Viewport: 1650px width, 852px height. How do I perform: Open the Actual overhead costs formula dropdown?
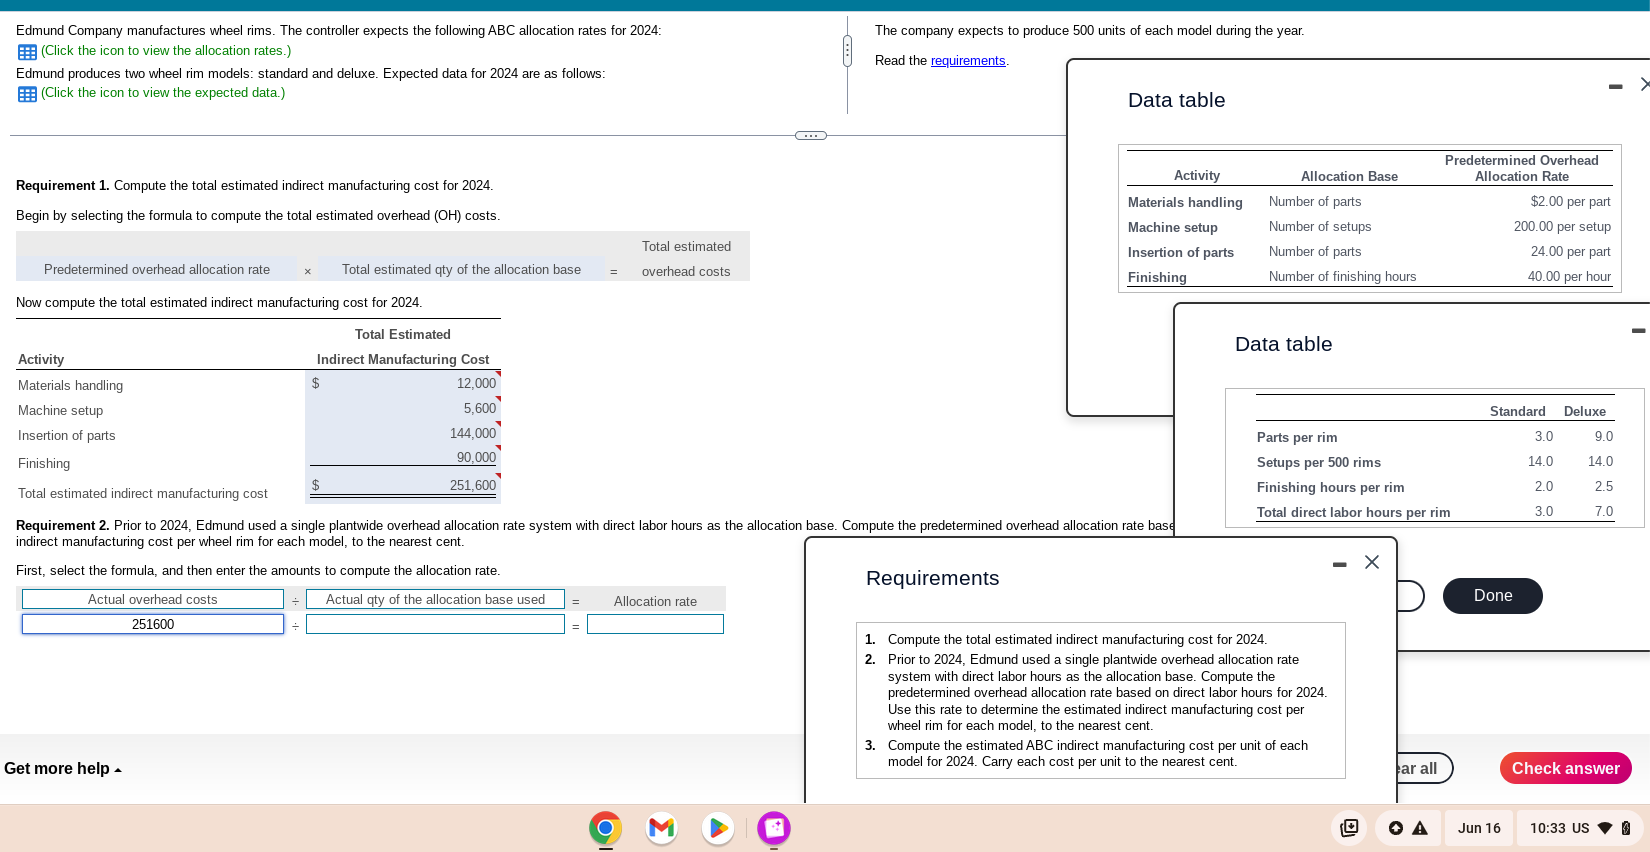click(x=153, y=599)
